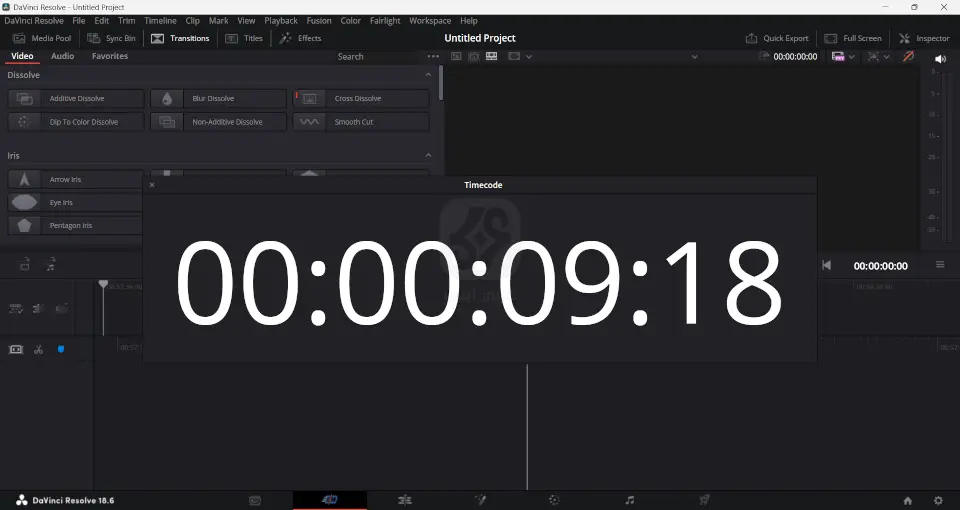The height and width of the screenshot is (510, 960).
Task: Select the Arrow Iris transition
Action: [76, 179]
